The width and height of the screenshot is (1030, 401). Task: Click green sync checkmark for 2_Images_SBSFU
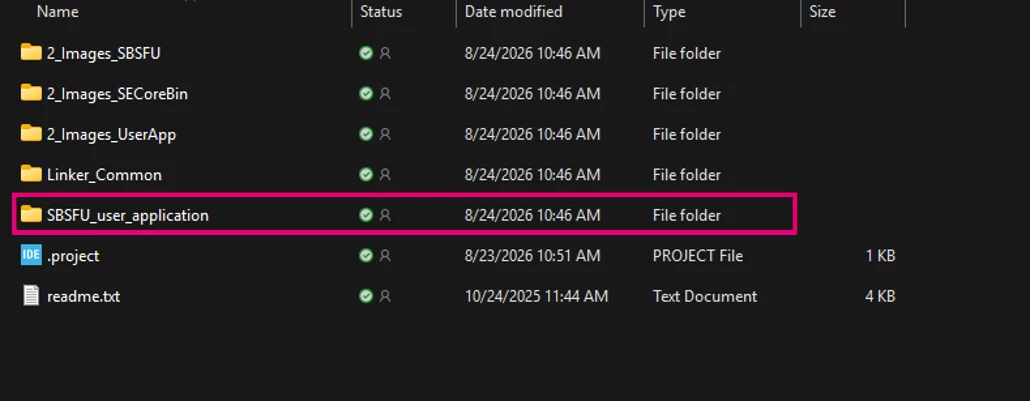click(x=366, y=53)
